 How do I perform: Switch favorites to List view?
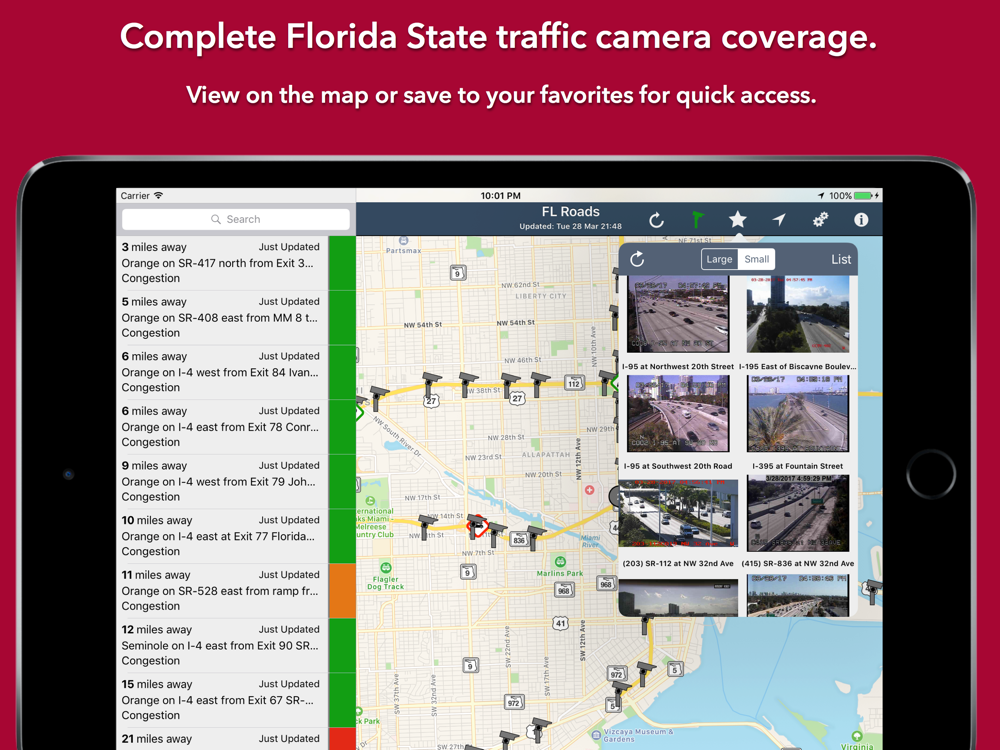pos(841,260)
